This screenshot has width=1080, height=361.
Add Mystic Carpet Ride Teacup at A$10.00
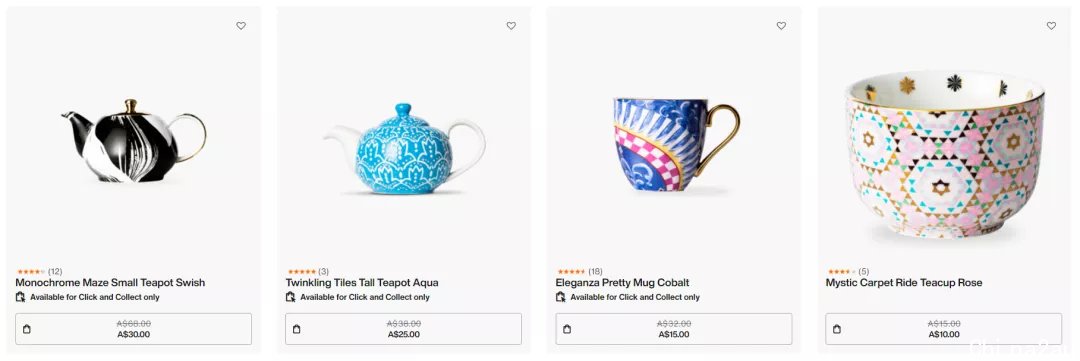point(944,329)
